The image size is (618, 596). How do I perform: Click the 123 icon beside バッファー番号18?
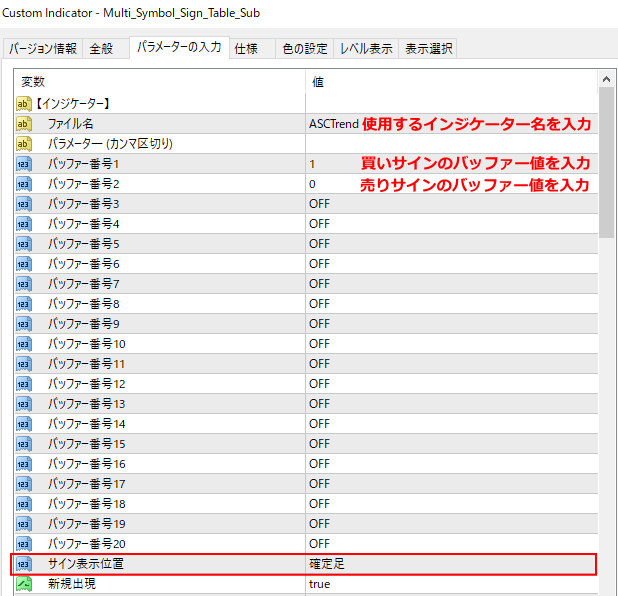pyautogui.click(x=24, y=504)
